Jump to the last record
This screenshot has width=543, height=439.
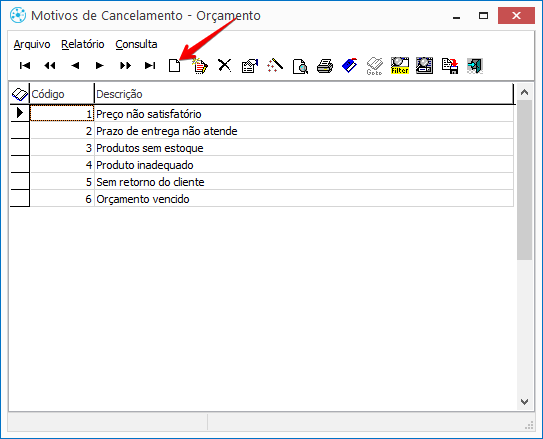pos(150,65)
